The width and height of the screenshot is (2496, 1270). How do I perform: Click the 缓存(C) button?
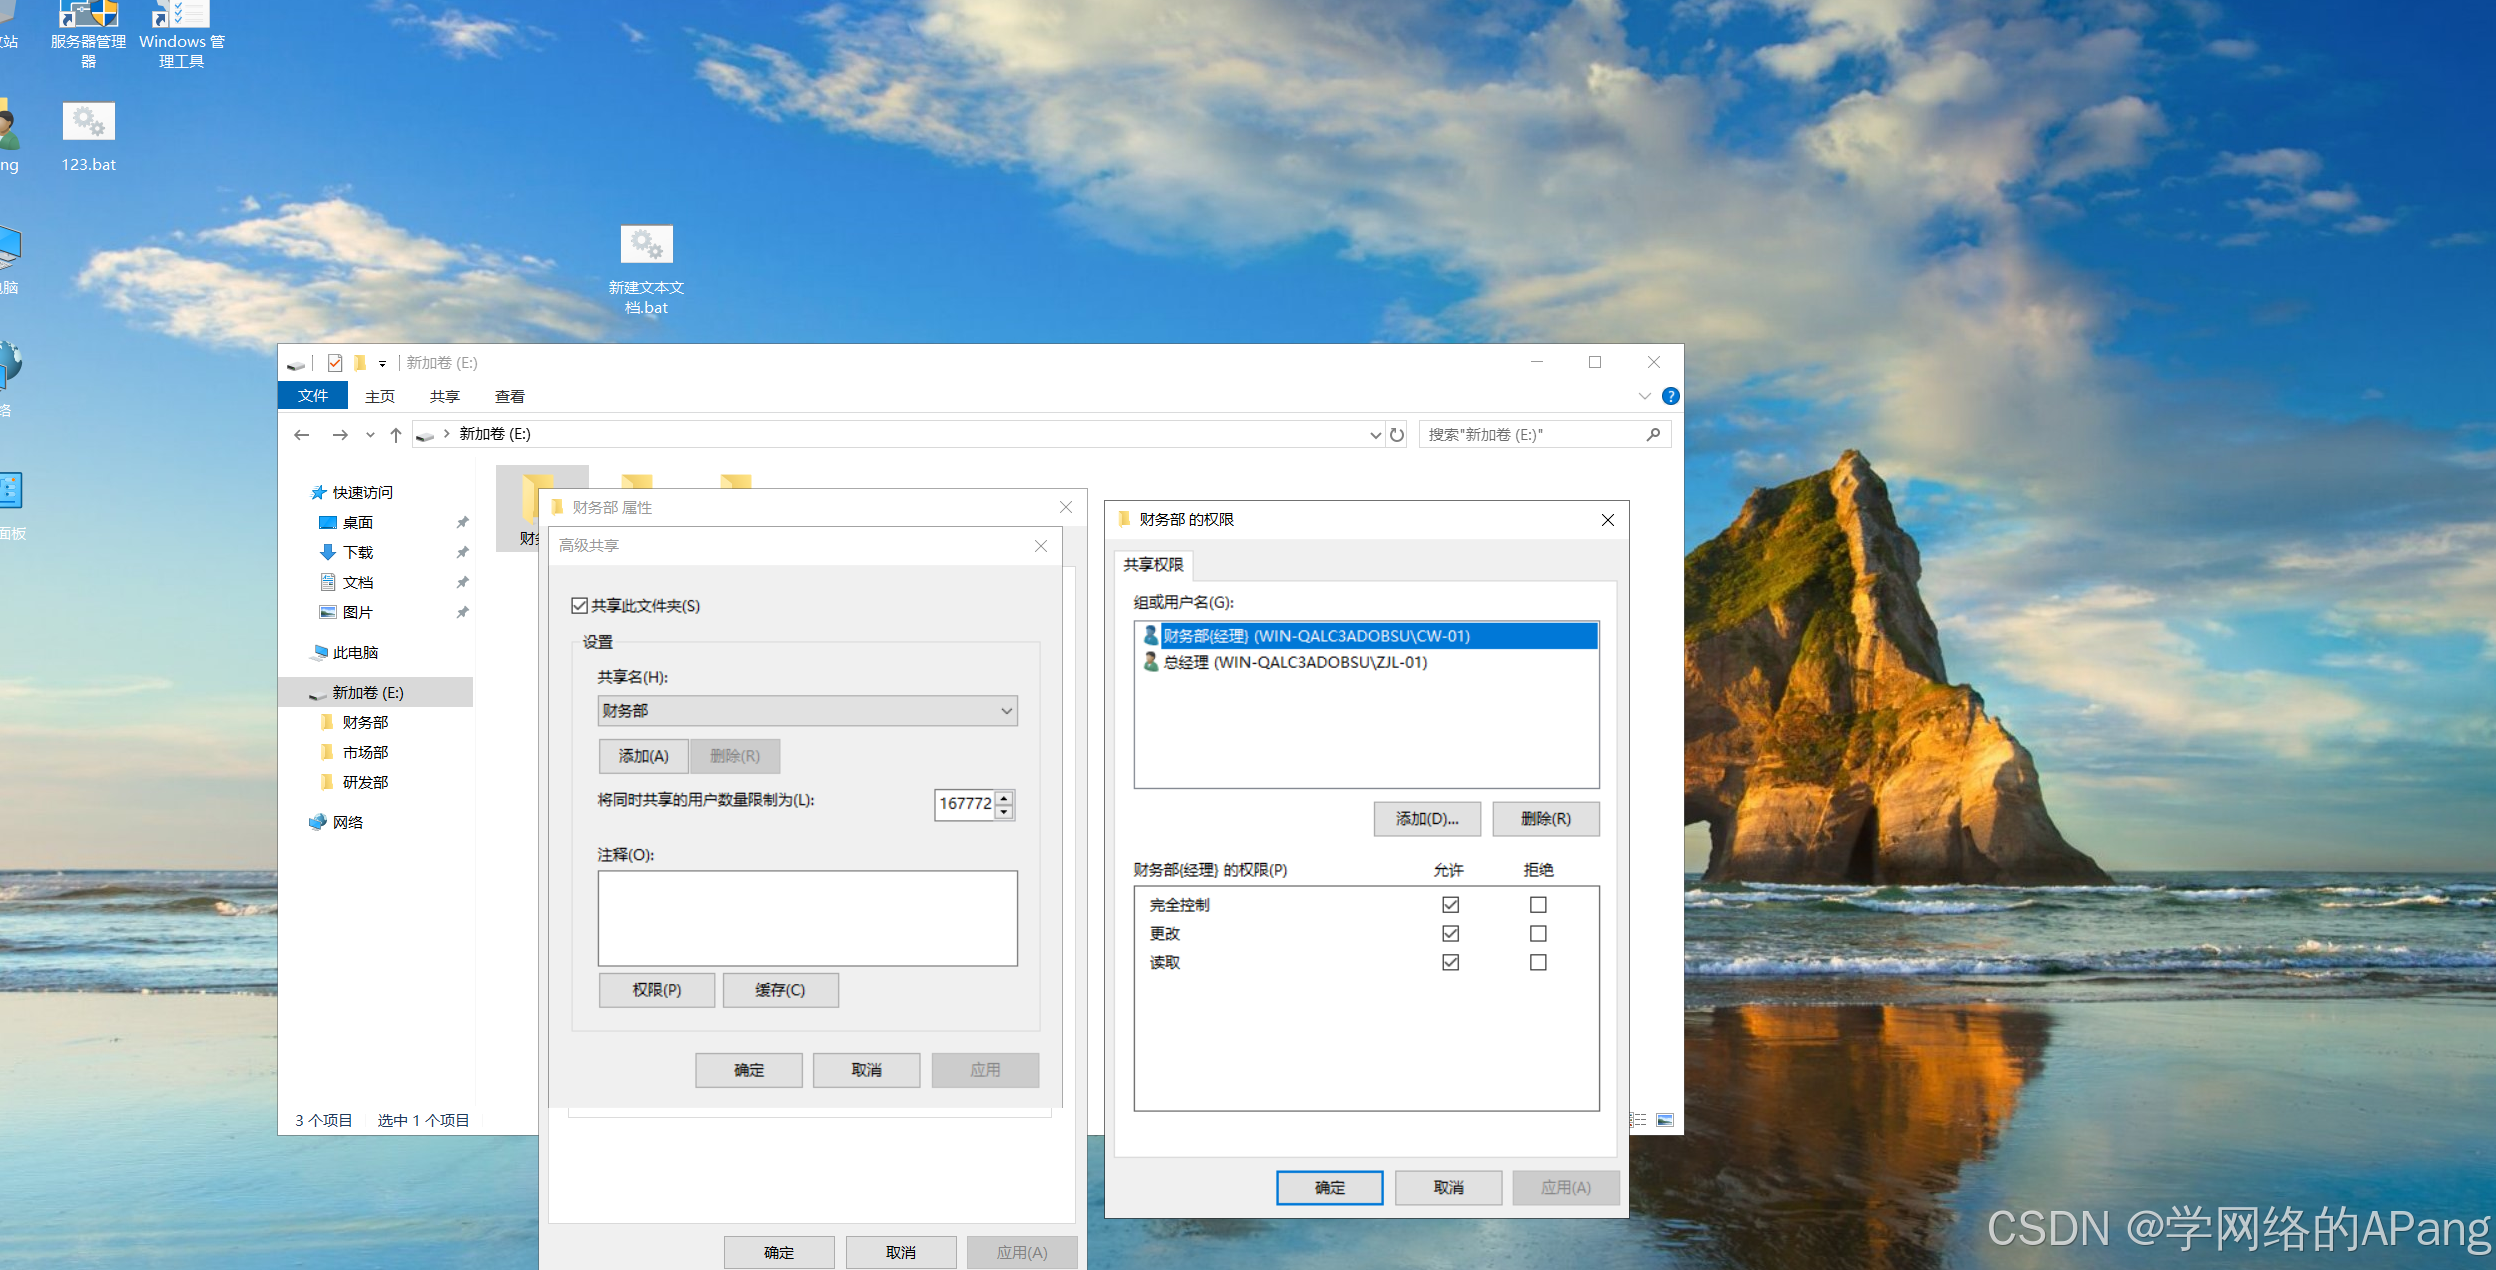[780, 990]
